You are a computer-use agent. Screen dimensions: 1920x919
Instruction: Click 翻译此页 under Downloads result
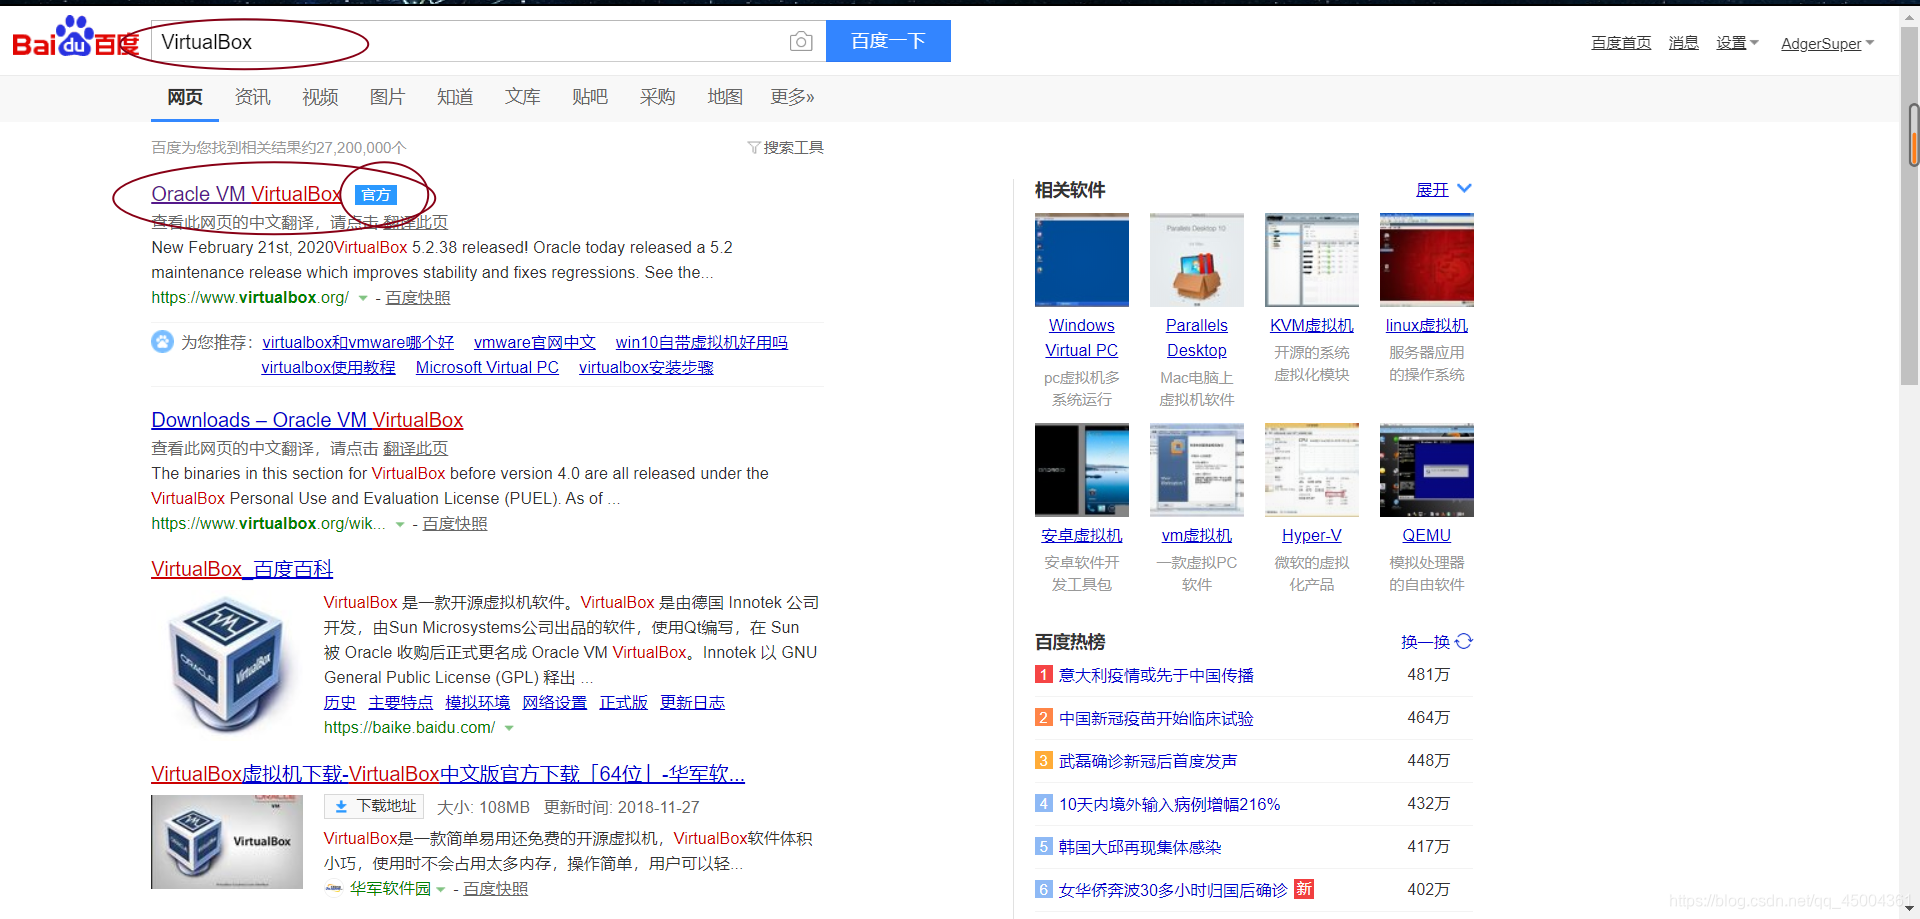click(416, 449)
